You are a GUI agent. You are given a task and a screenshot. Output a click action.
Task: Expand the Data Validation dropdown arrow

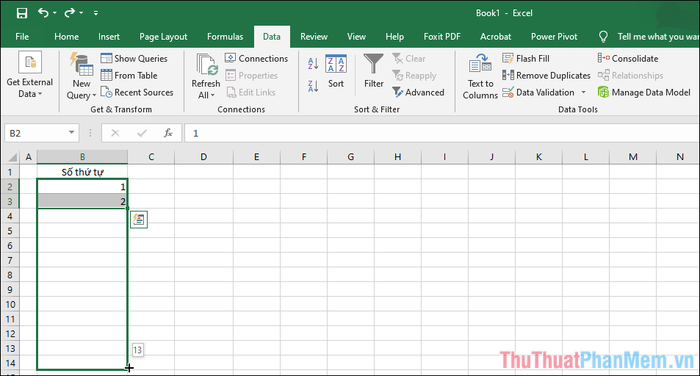[x=583, y=92]
